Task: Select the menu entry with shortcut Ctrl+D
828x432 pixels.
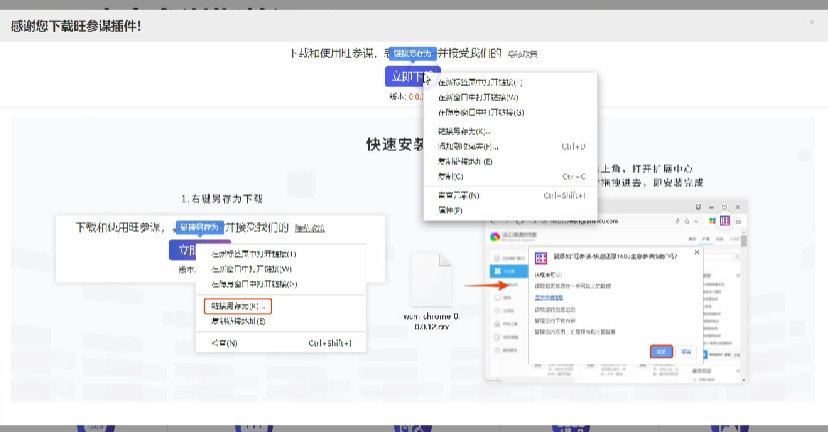Action: point(511,146)
